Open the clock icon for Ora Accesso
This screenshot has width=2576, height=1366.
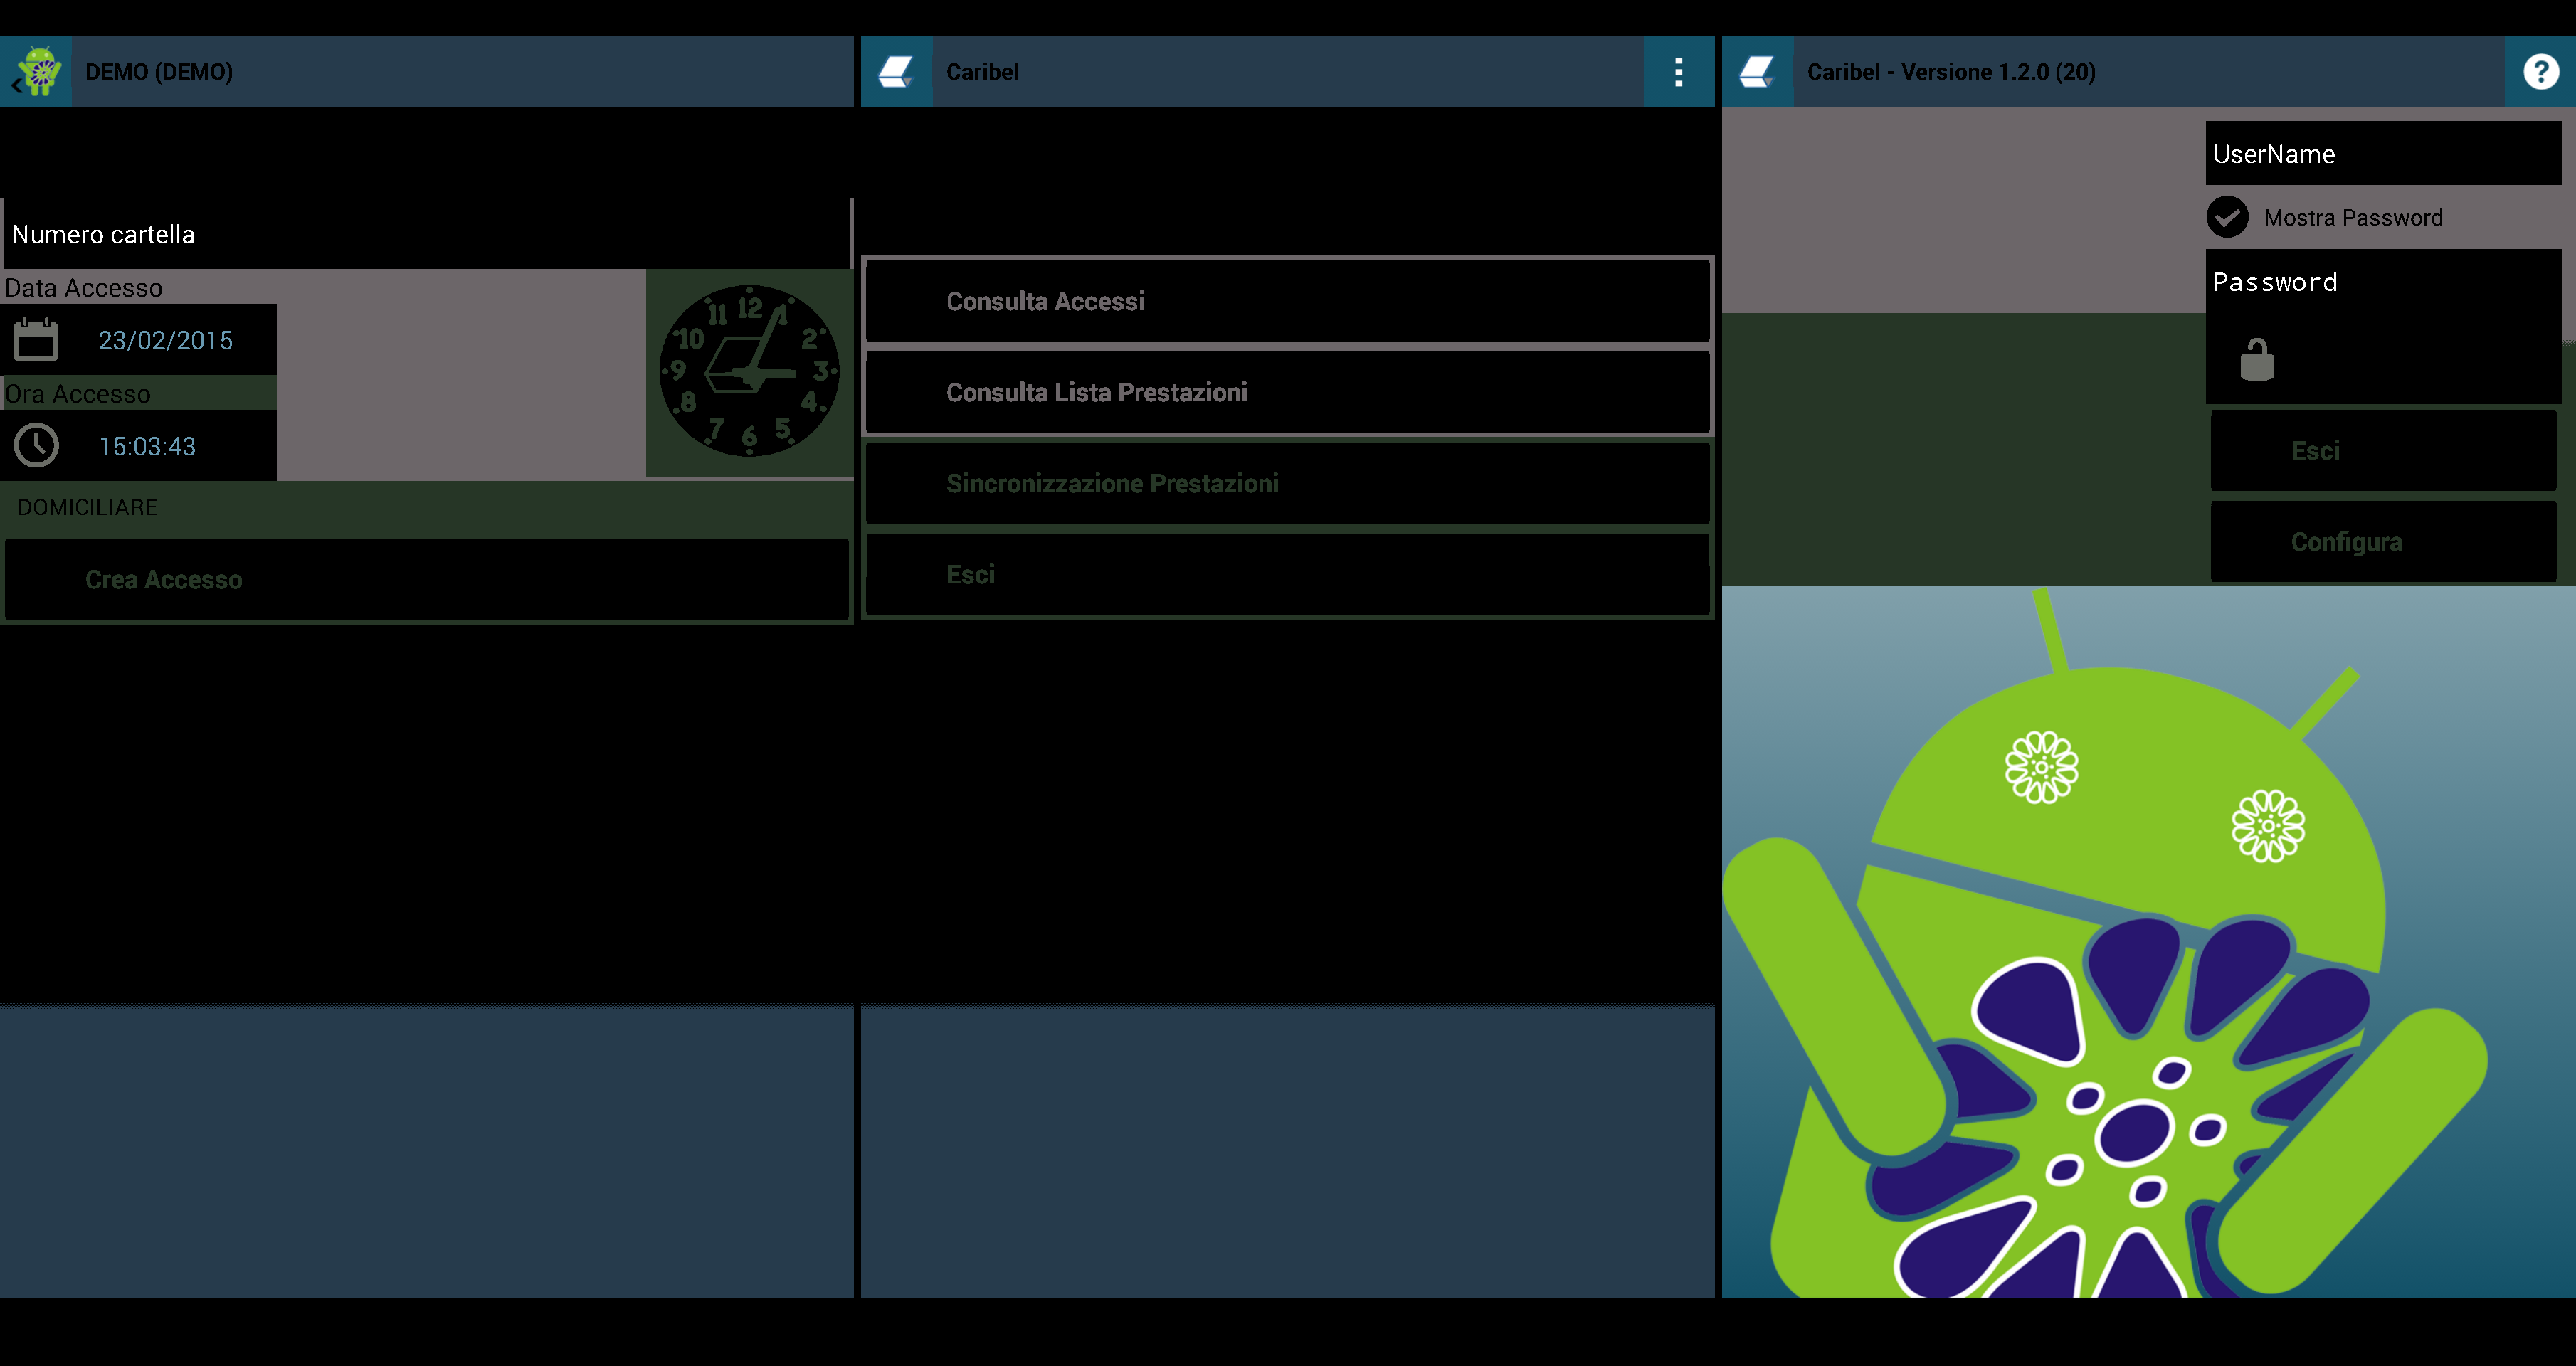pyautogui.click(x=36, y=446)
